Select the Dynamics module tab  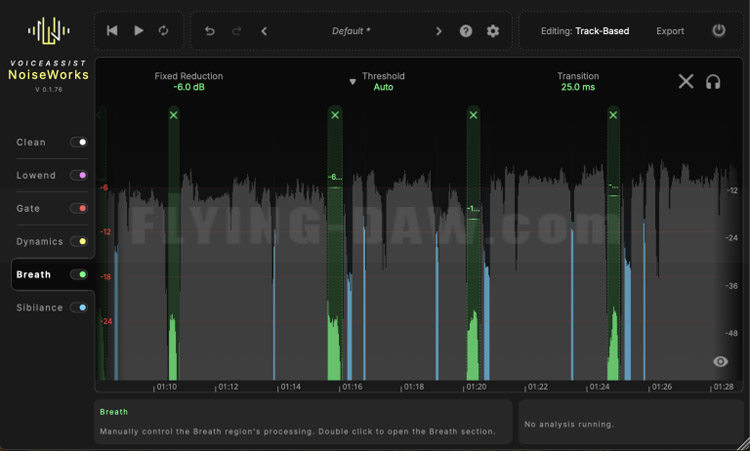pos(40,241)
